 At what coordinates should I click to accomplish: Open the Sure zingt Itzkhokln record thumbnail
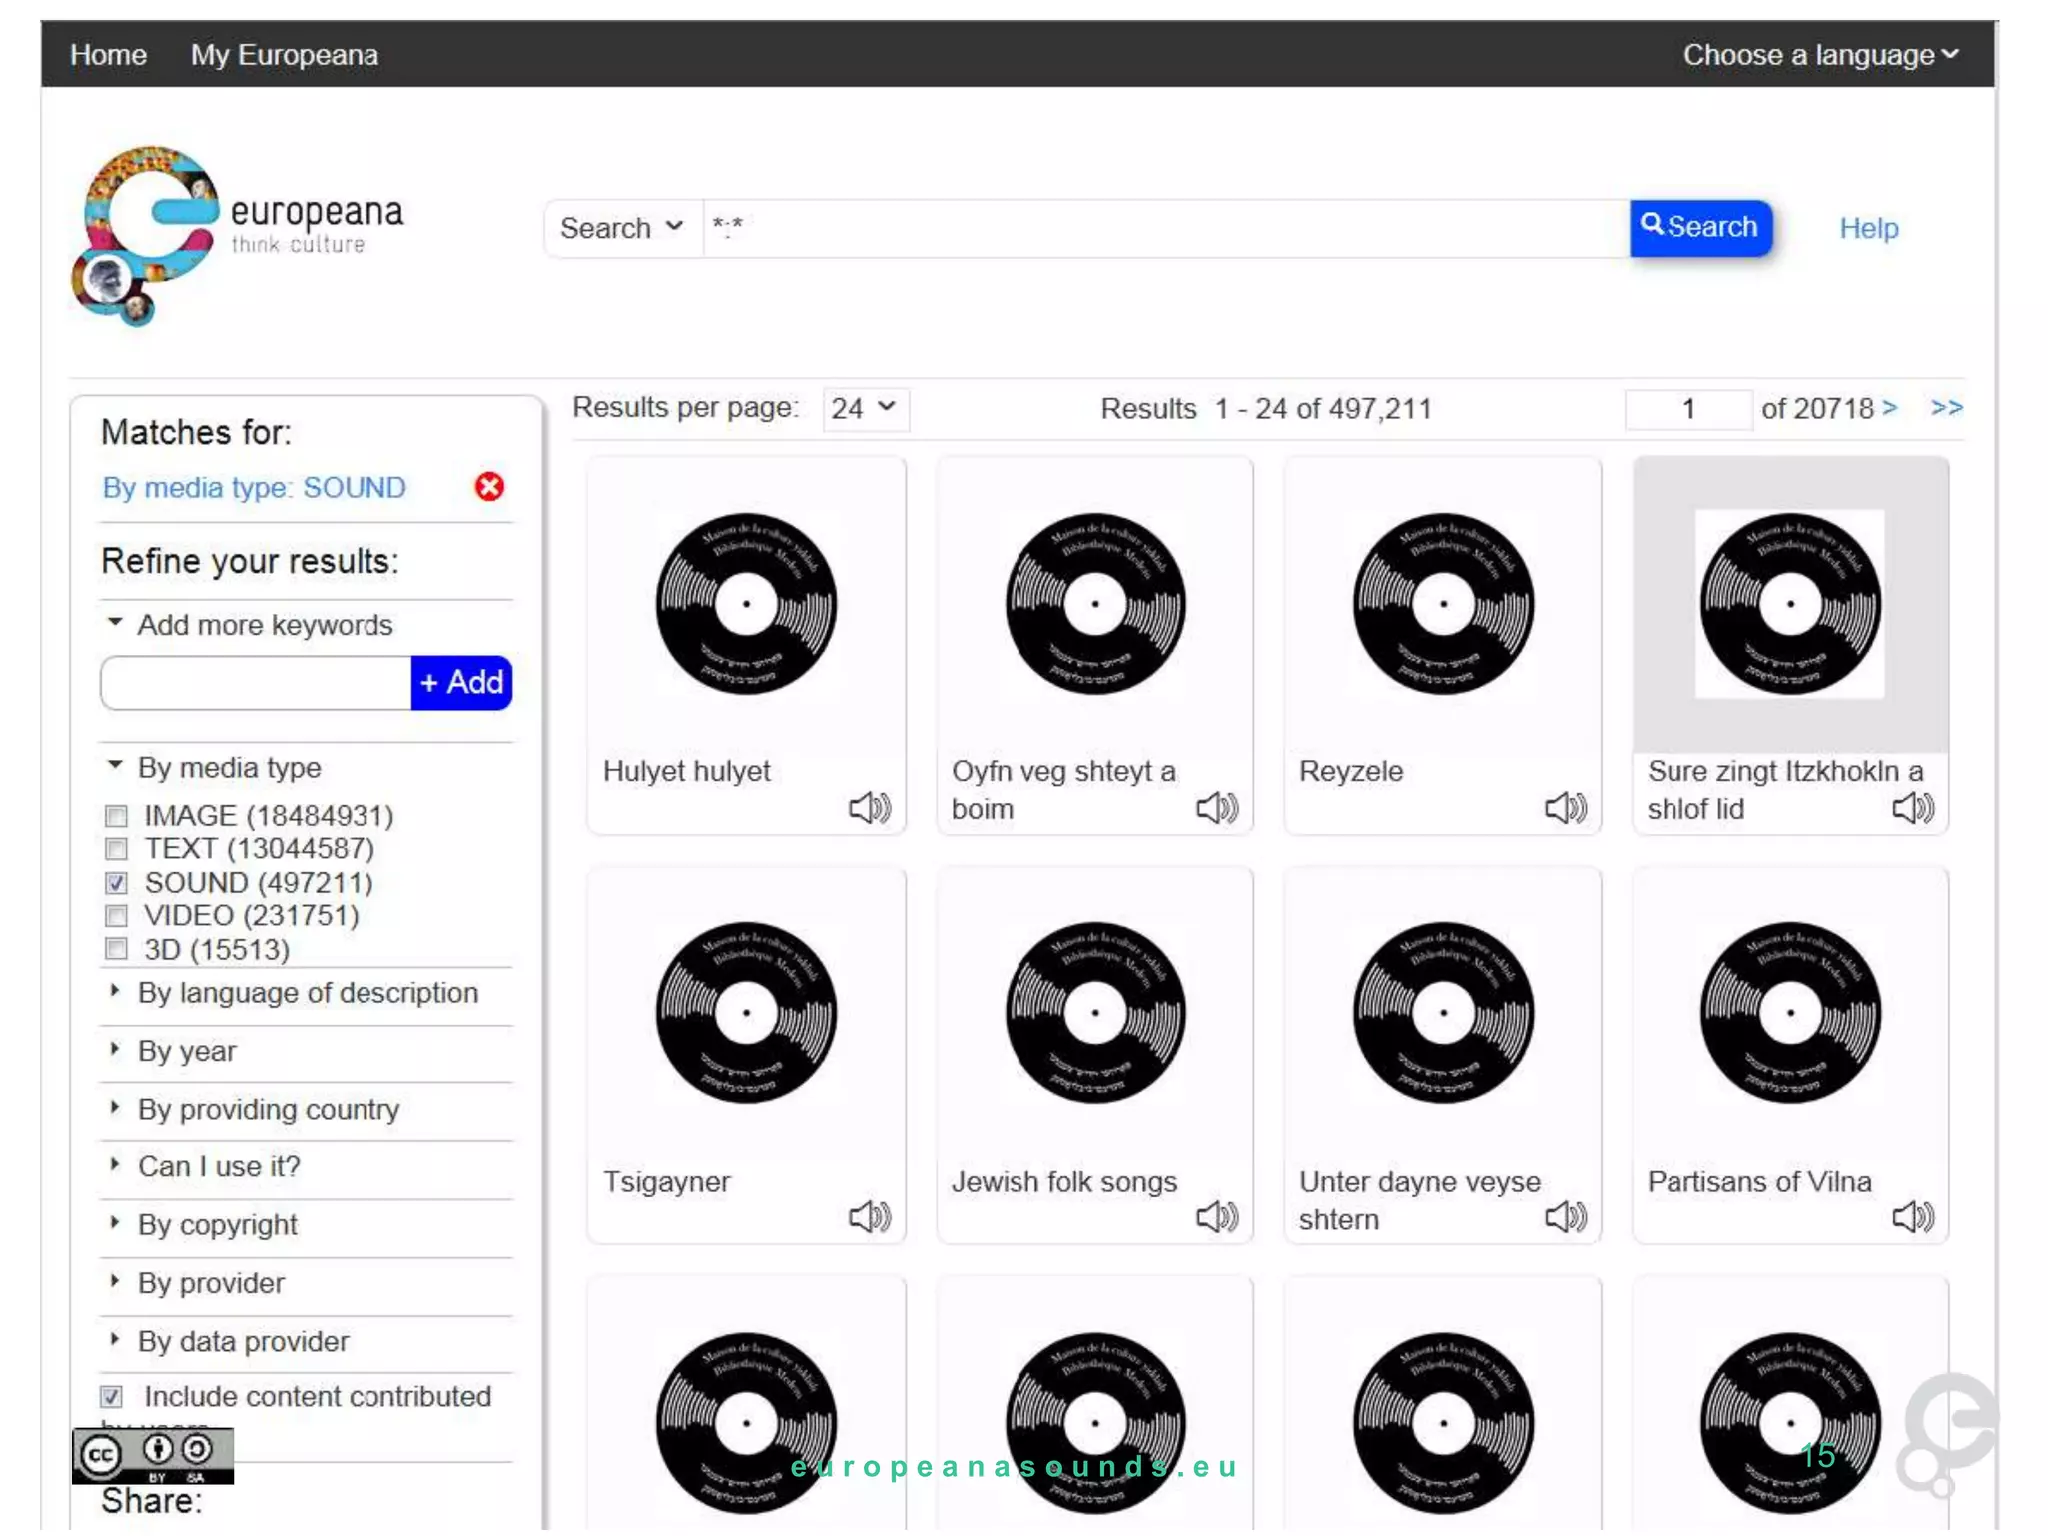[x=1789, y=604]
